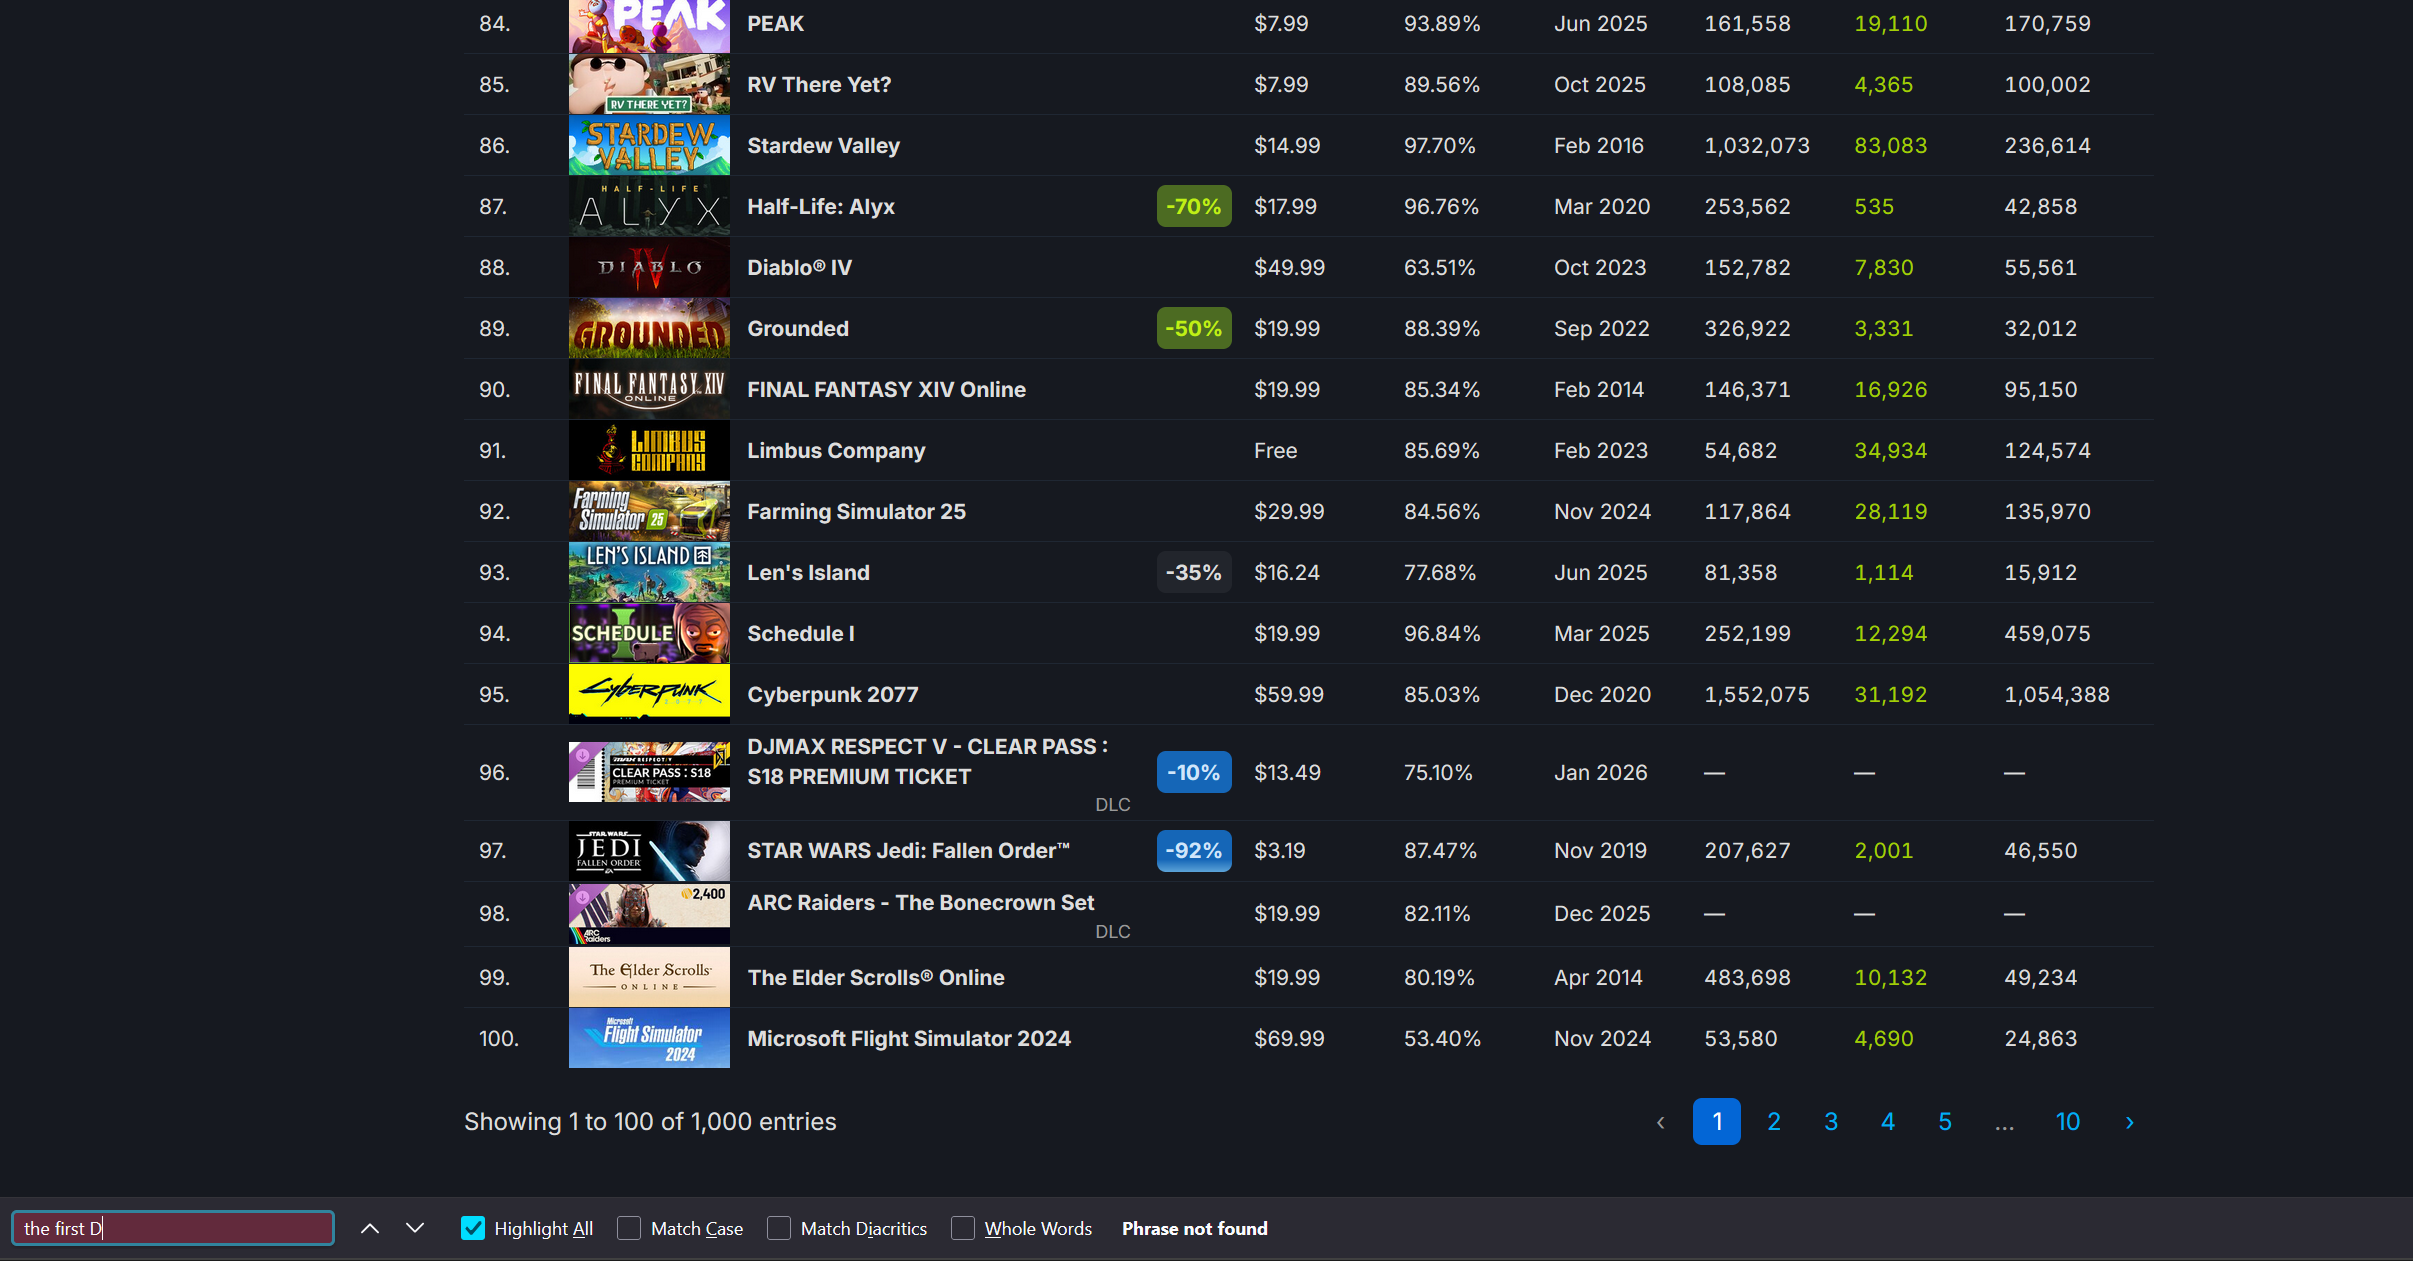This screenshot has height=1261, width=2413.
Task: Enable the Whole Words checkbox
Action: [963, 1228]
